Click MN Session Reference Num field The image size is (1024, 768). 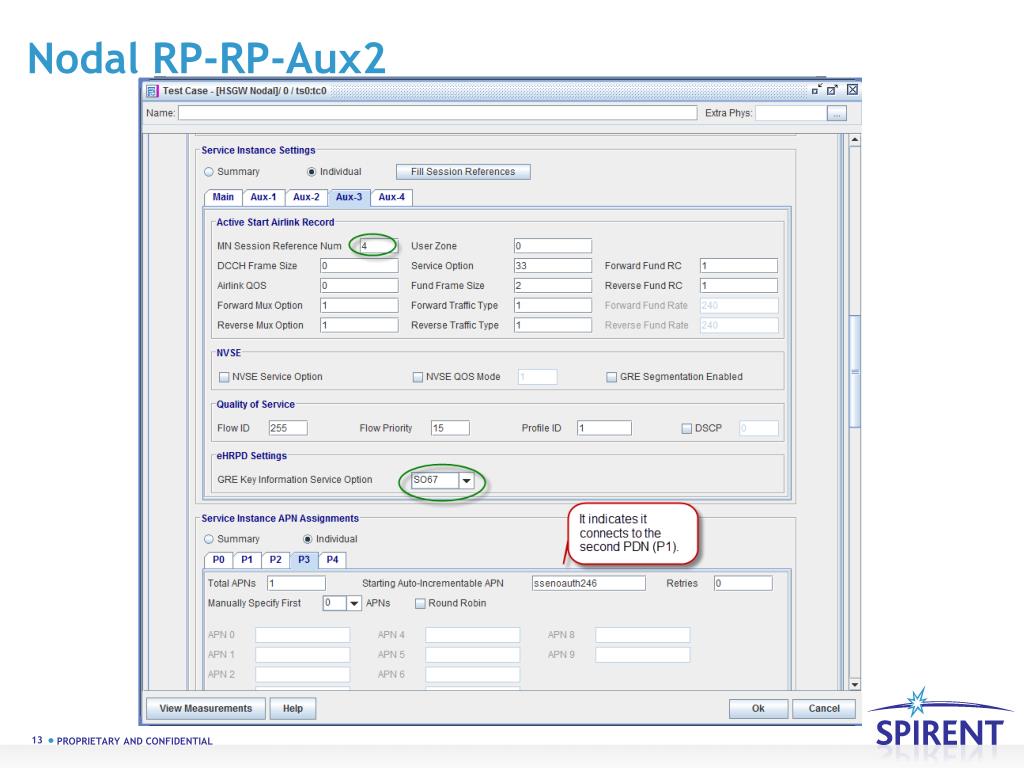378,246
